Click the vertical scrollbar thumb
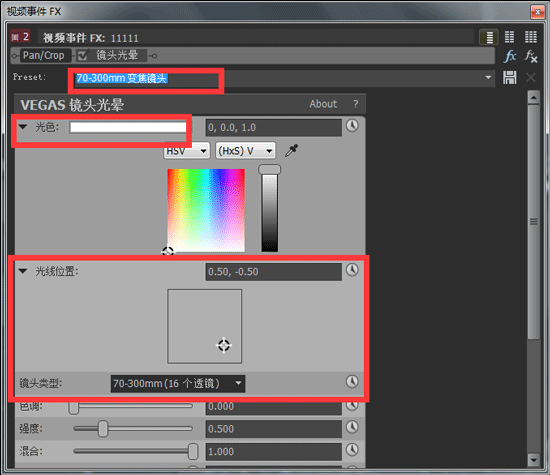This screenshot has height=475, width=550. [534, 221]
